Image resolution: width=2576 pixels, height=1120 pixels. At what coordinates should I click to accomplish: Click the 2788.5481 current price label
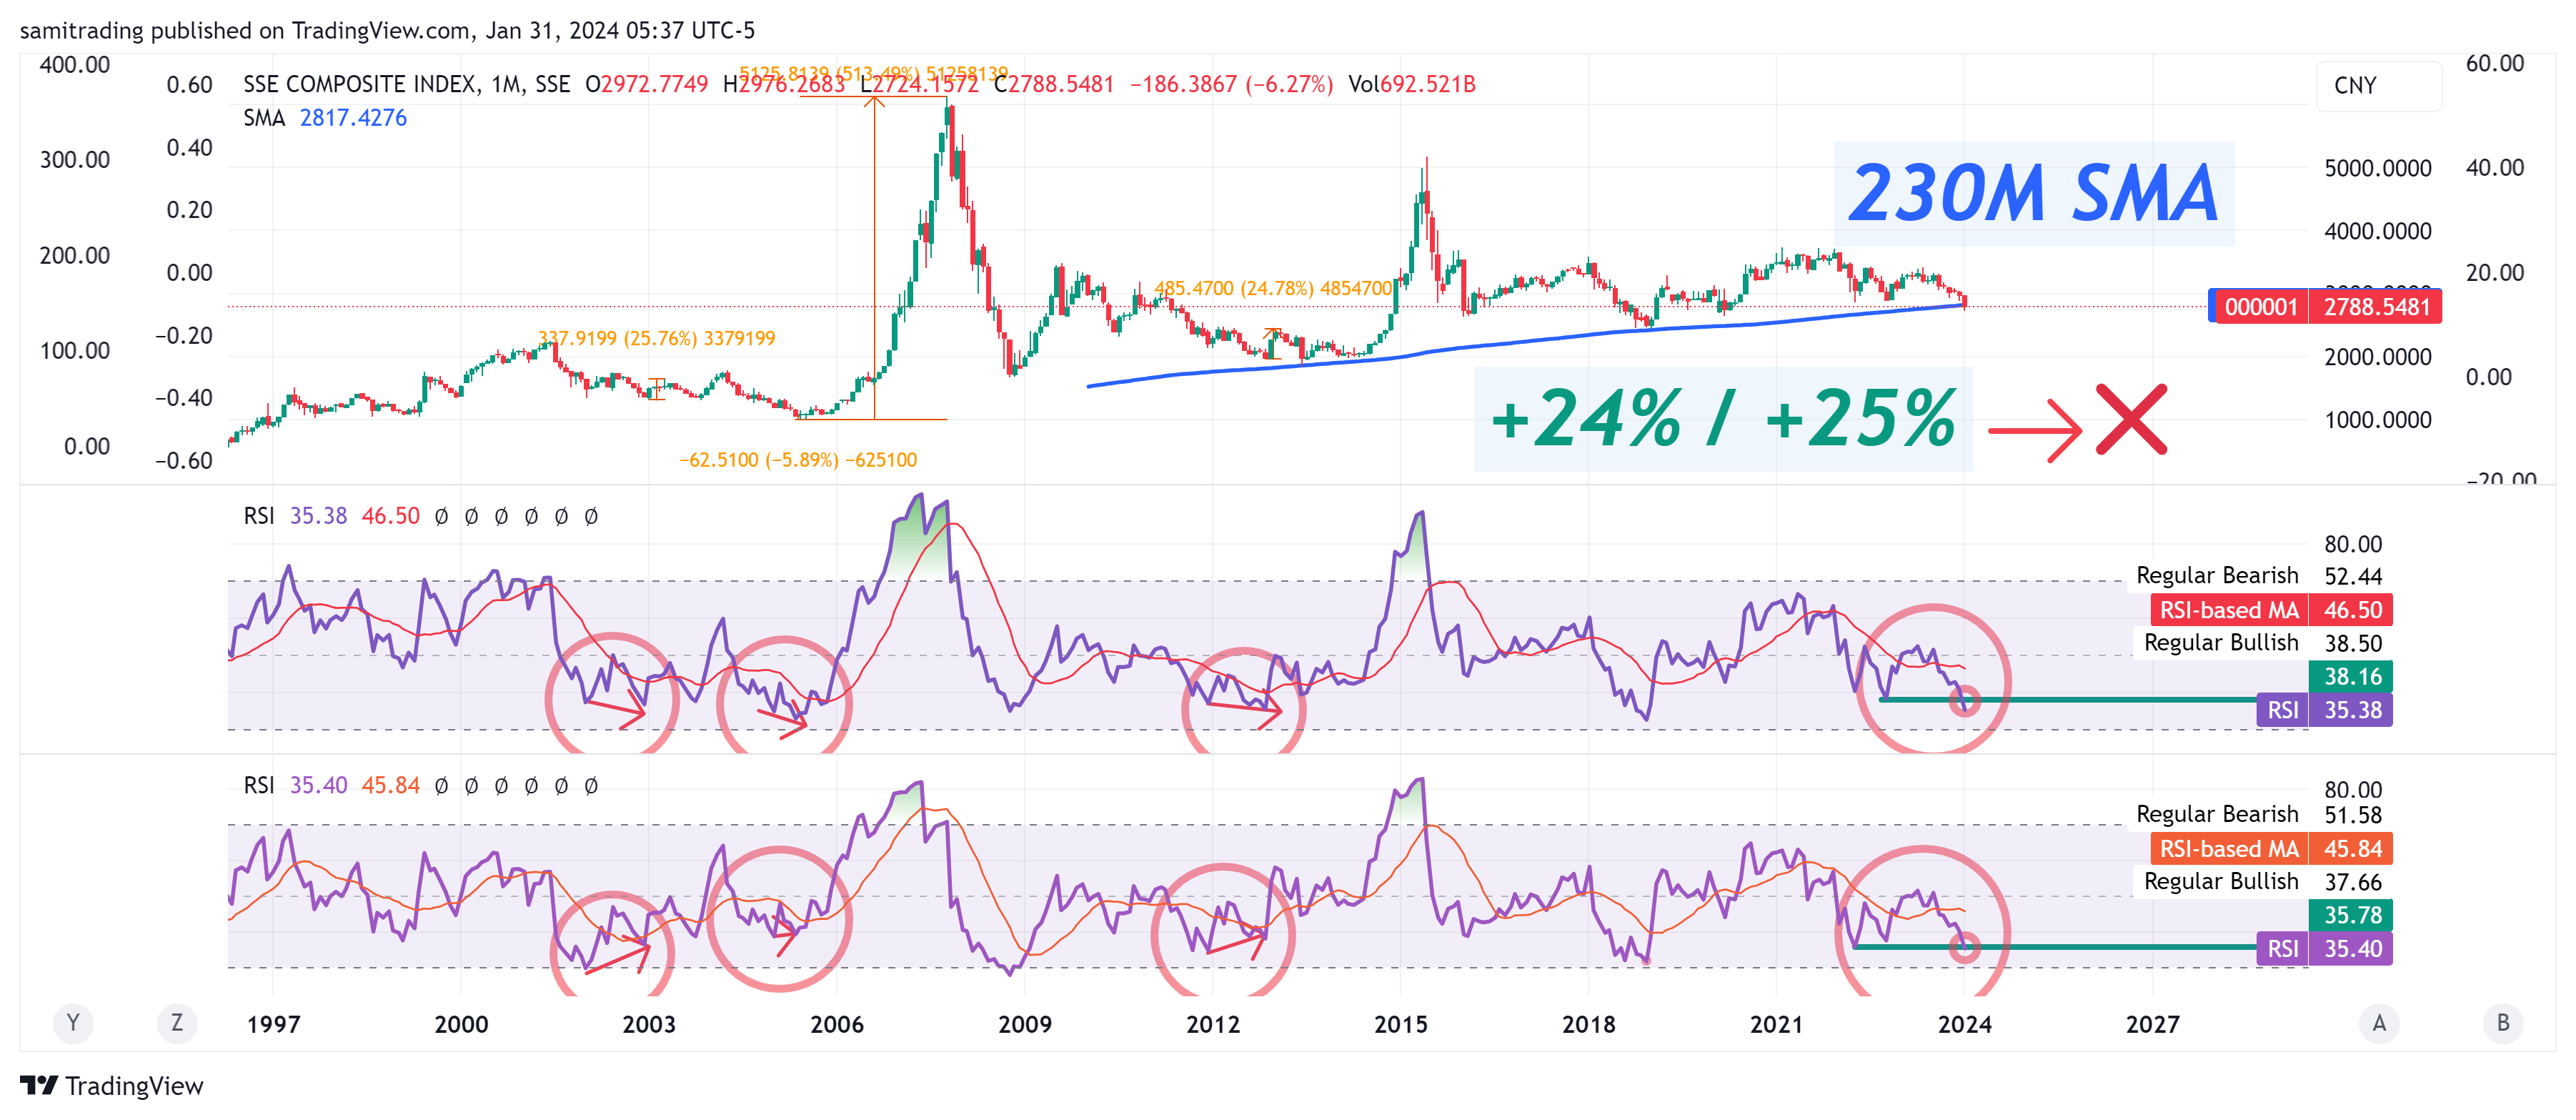[x=2376, y=307]
